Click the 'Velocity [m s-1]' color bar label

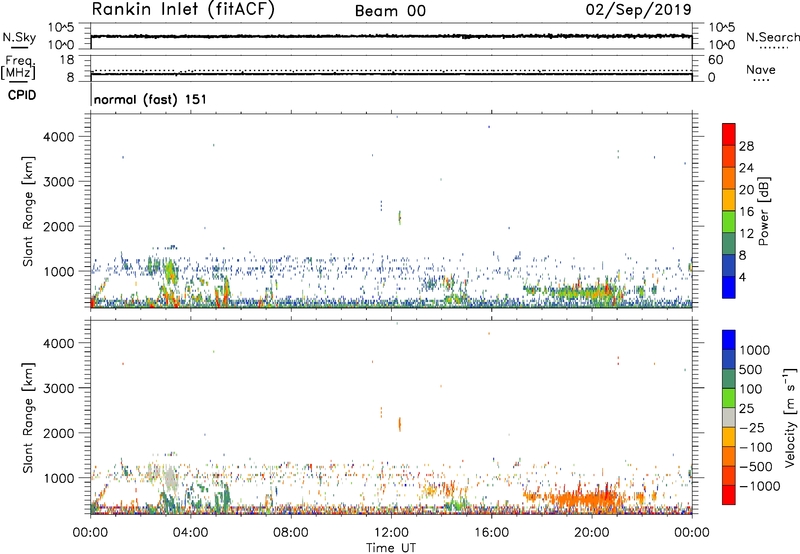[x=789, y=417]
